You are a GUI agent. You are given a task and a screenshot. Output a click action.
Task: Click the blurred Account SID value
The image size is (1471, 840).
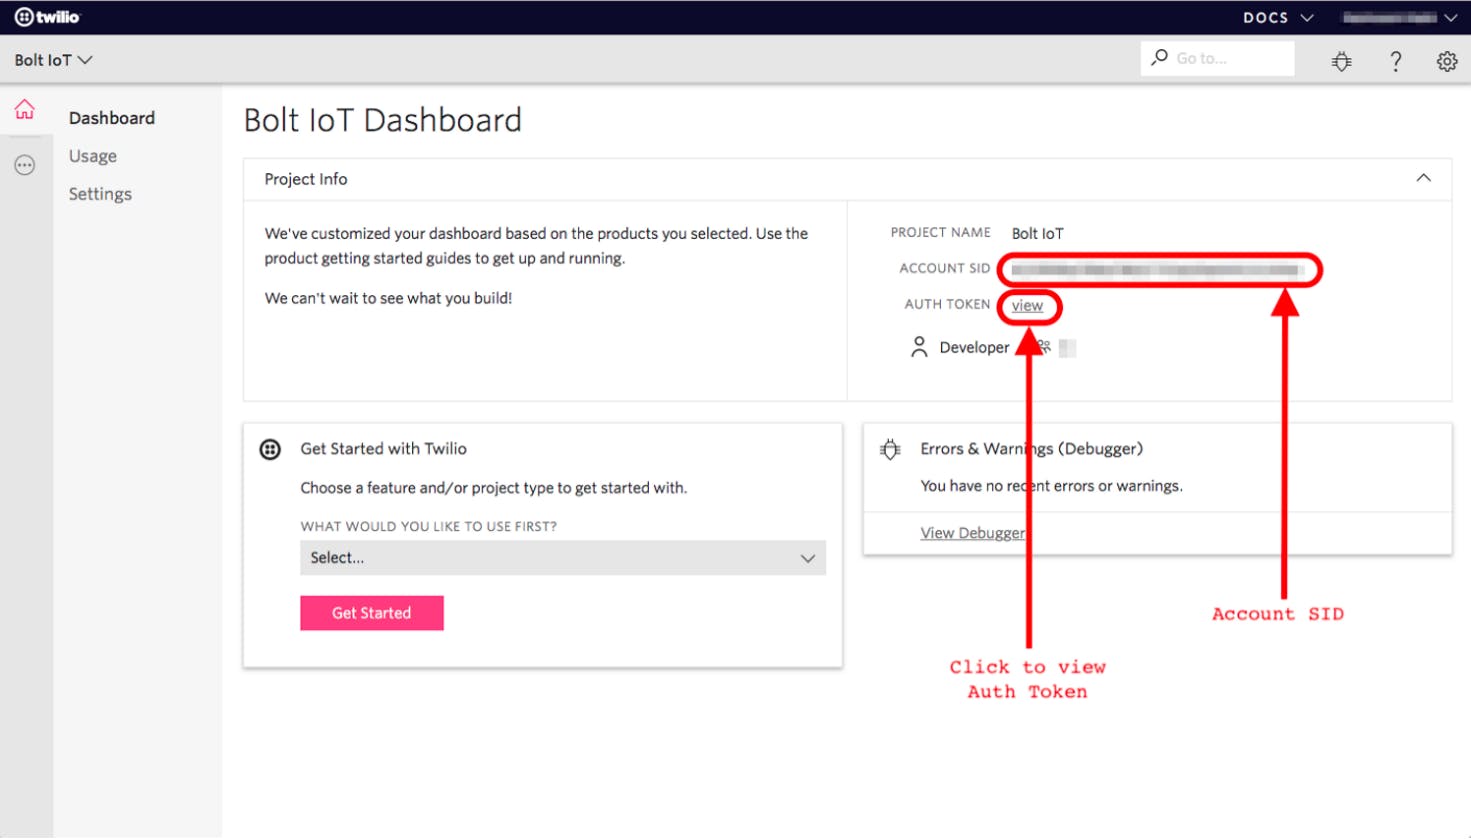pyautogui.click(x=1158, y=270)
